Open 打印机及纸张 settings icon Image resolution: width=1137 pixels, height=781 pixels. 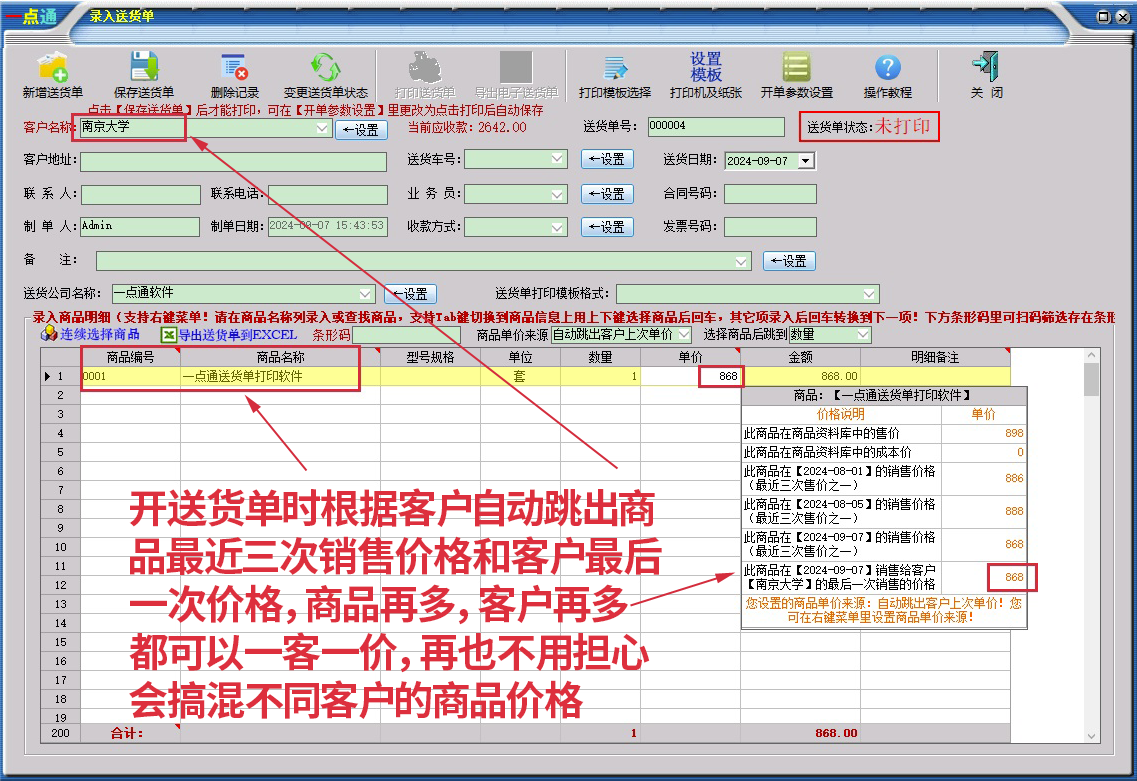pos(705,68)
